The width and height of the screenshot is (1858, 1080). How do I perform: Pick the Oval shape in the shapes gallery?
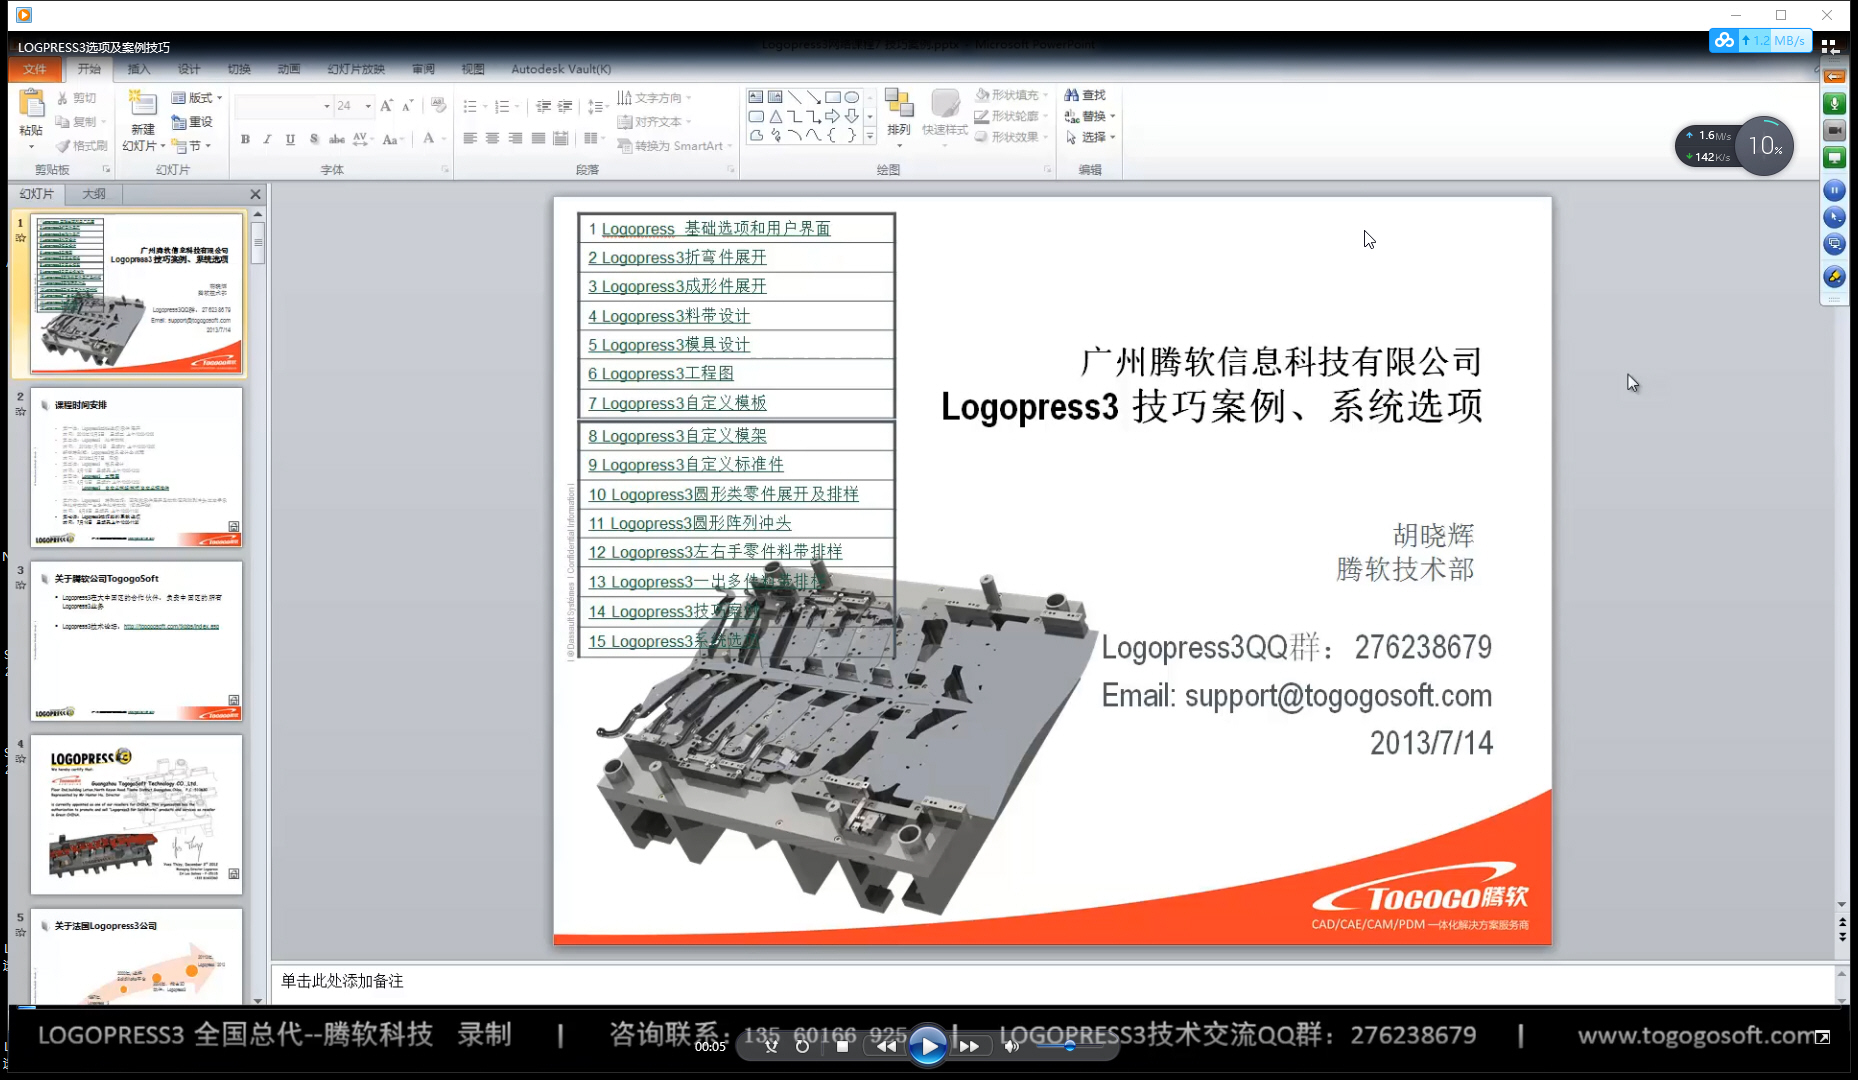click(851, 97)
